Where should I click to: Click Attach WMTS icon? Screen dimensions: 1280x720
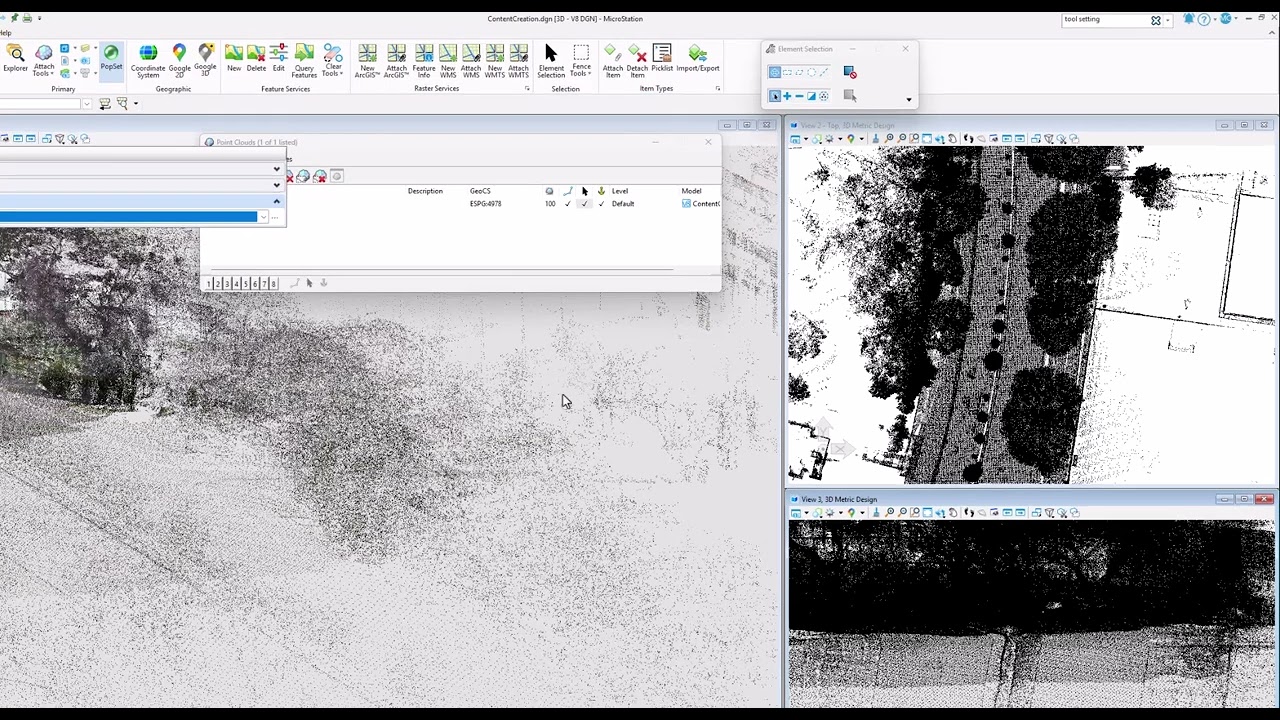[518, 62]
